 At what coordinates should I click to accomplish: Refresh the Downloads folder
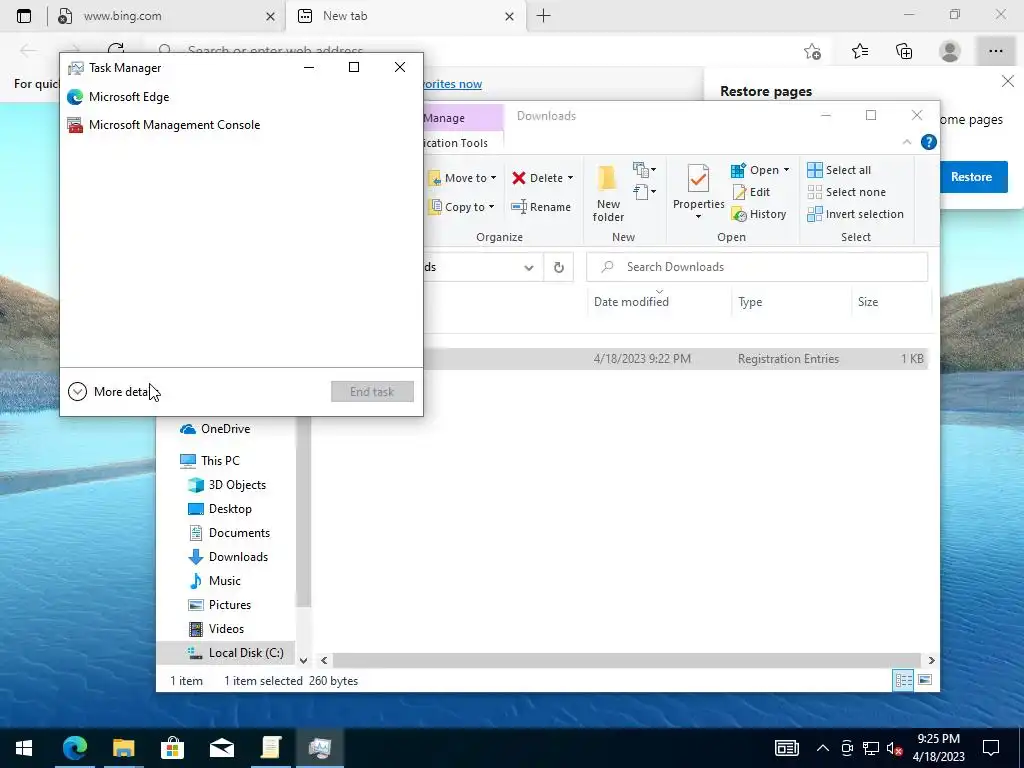click(558, 267)
